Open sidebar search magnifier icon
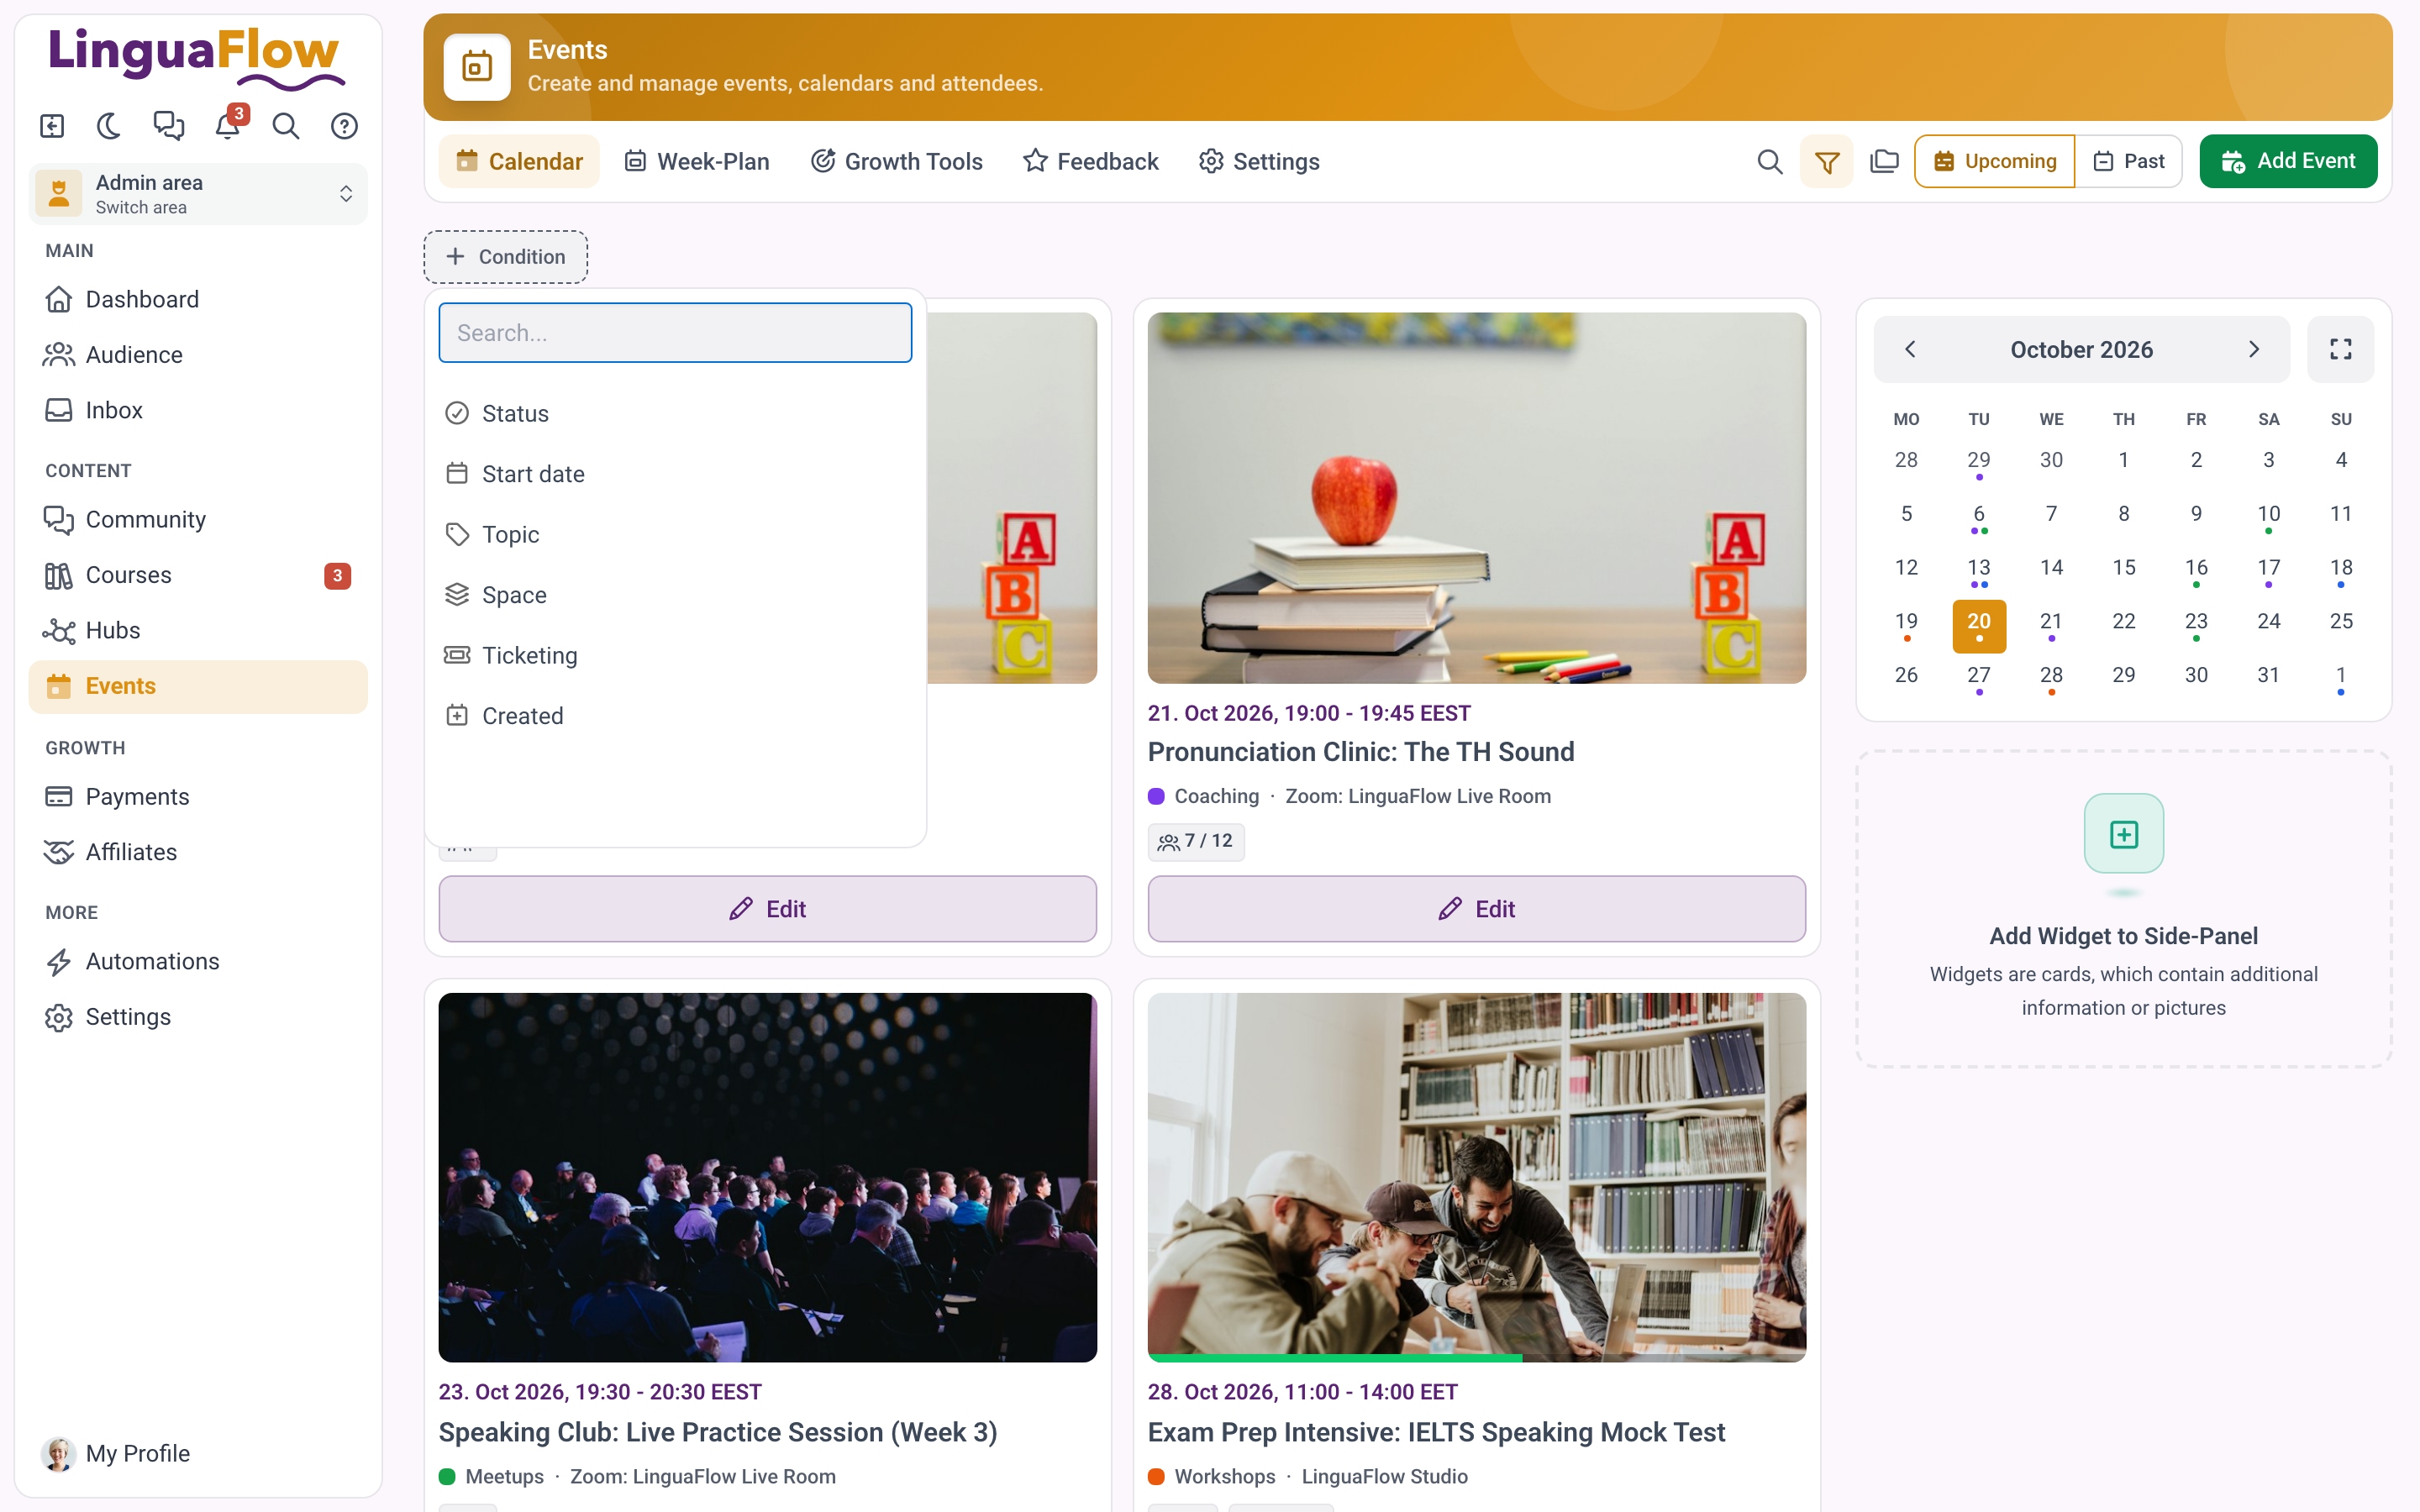 [286, 126]
